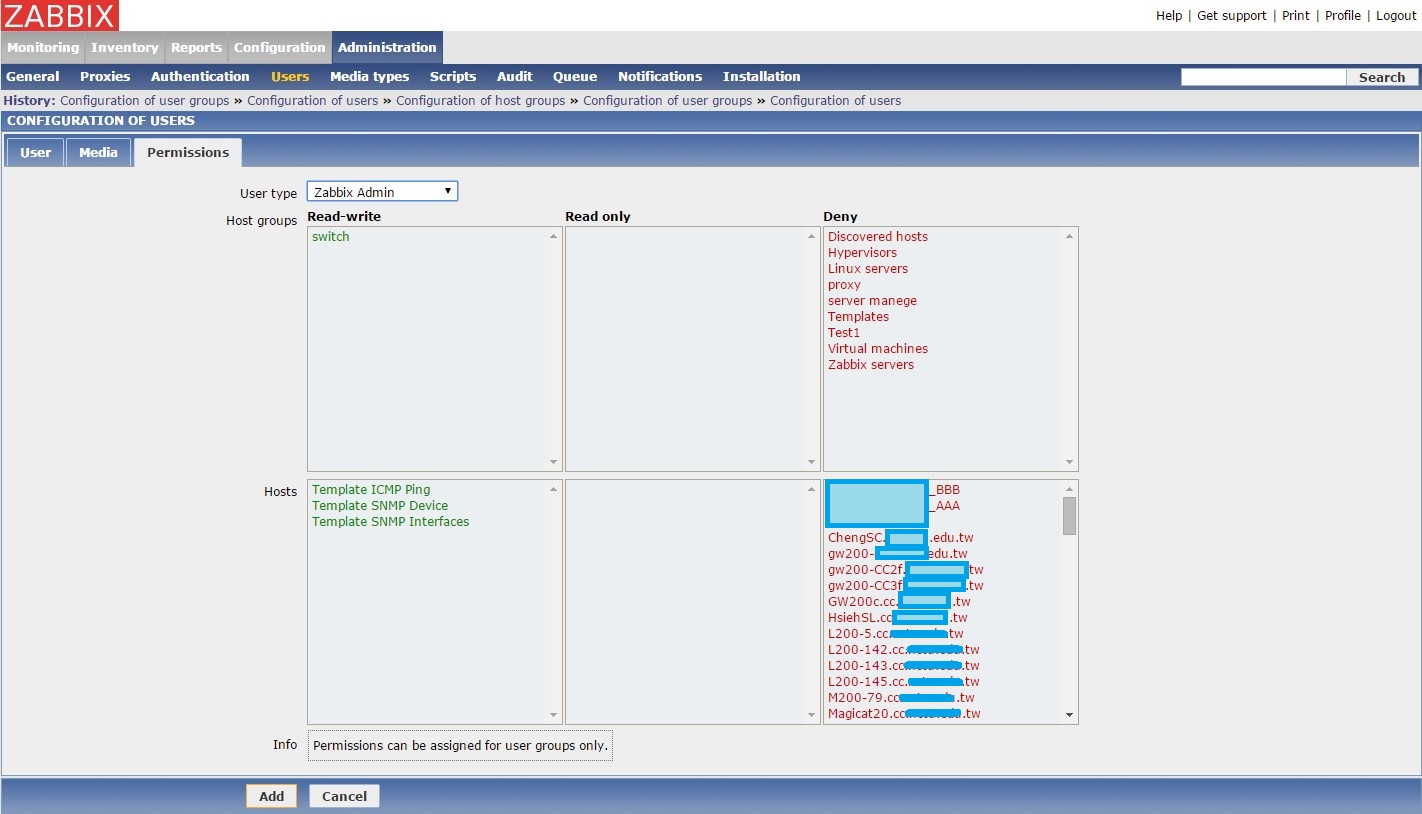Open the Profile link
This screenshot has height=814, width=1422.
click(1342, 15)
